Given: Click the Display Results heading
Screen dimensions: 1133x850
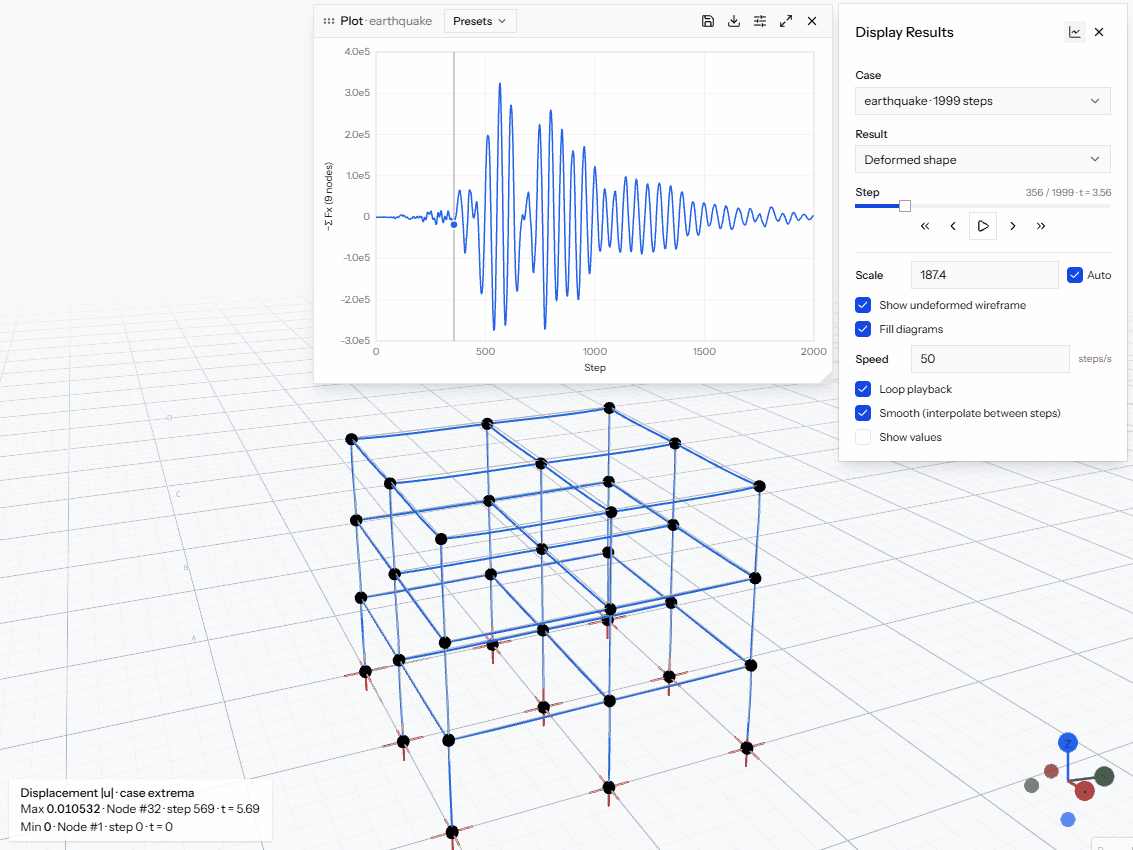Looking at the screenshot, I should pos(904,32).
